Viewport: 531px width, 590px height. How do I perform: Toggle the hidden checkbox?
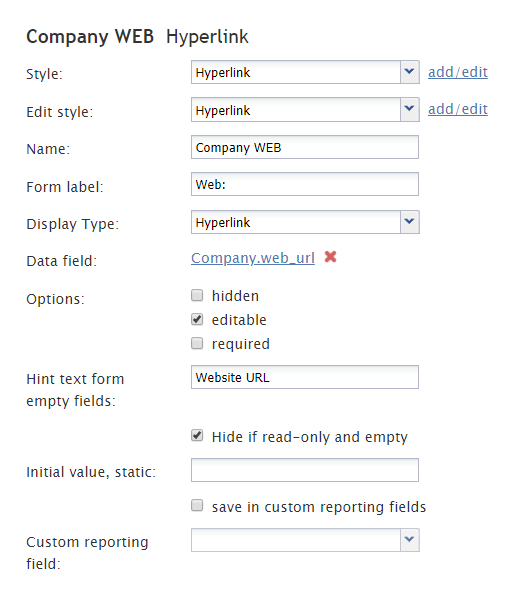197,295
